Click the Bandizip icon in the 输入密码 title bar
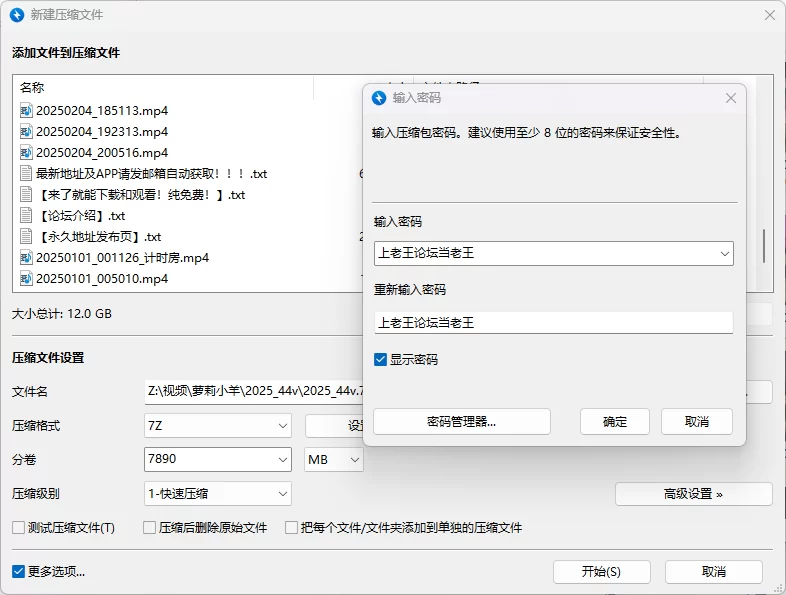The image size is (786, 595). [x=379, y=98]
